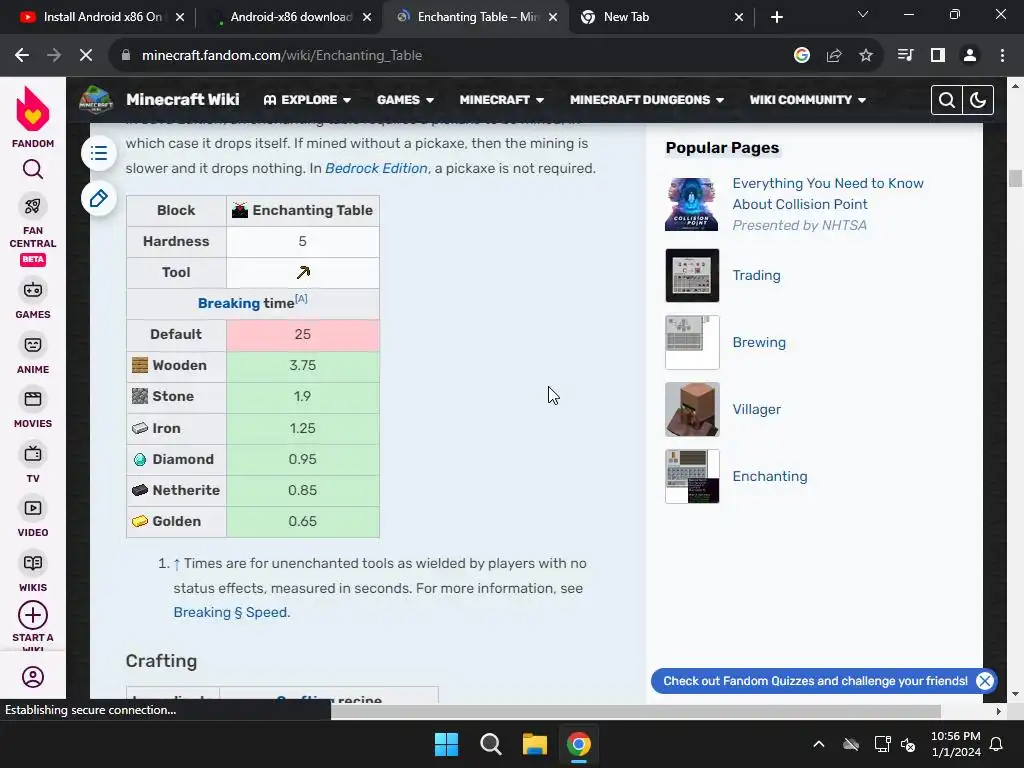1024x768 pixels.
Task: Open the Bedrock Edition link
Action: (376, 168)
